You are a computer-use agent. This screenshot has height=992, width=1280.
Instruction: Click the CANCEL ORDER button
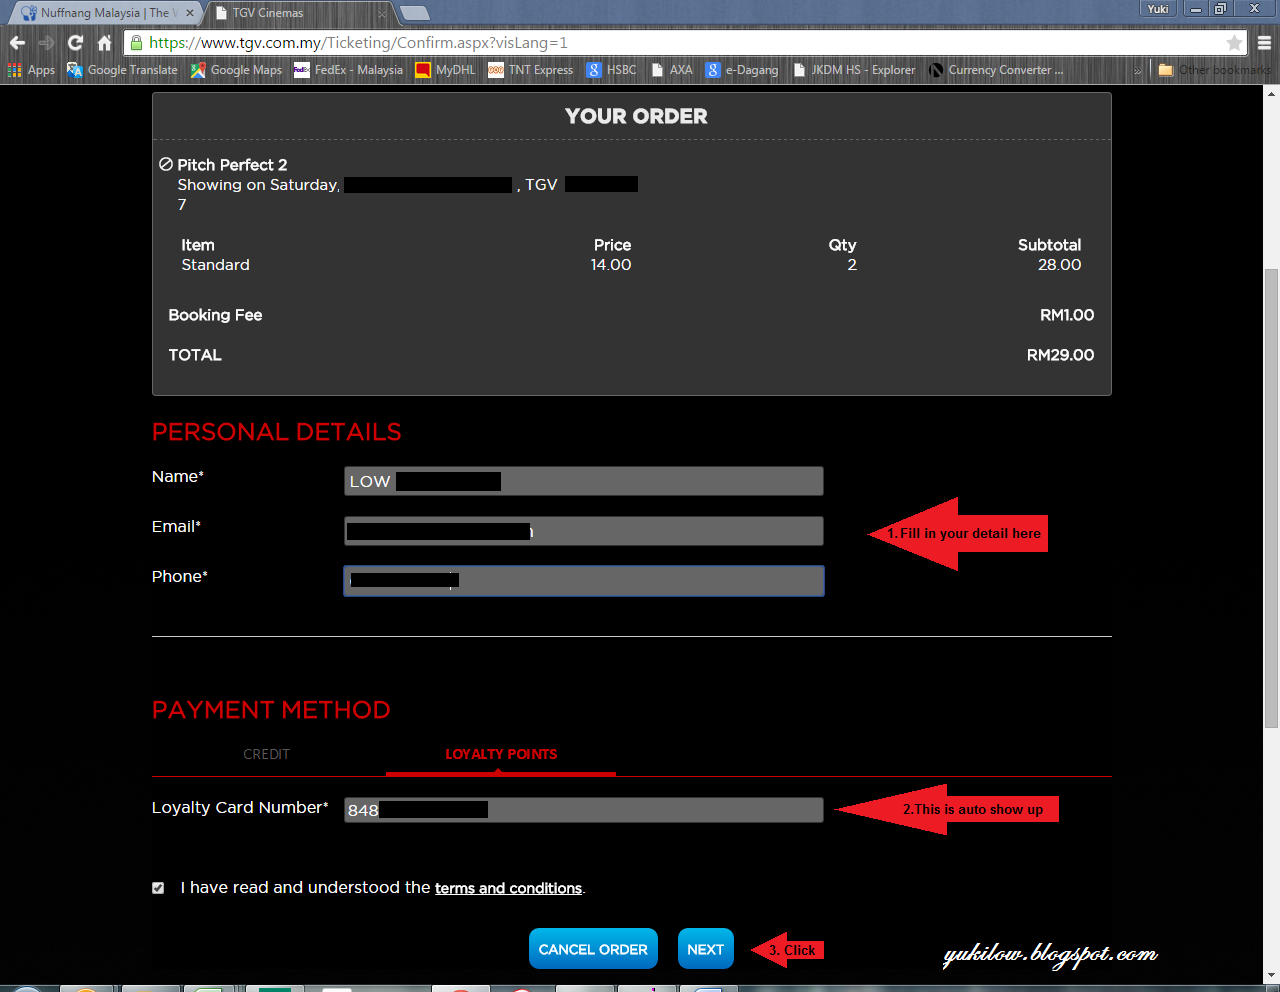pos(593,949)
